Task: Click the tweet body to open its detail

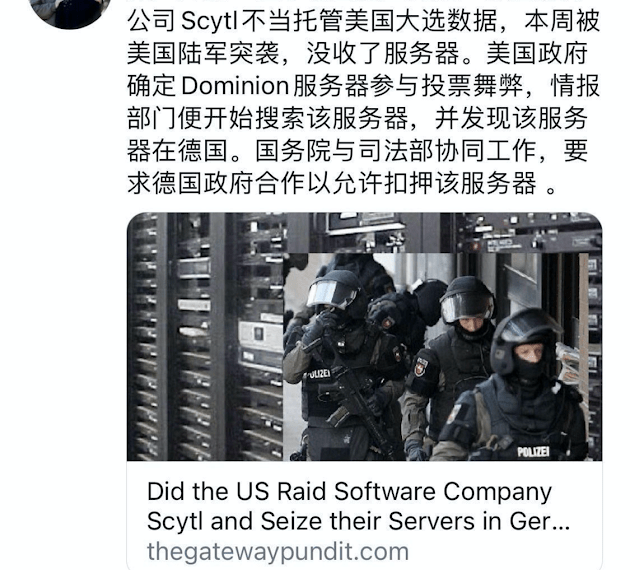Action: click(364, 102)
